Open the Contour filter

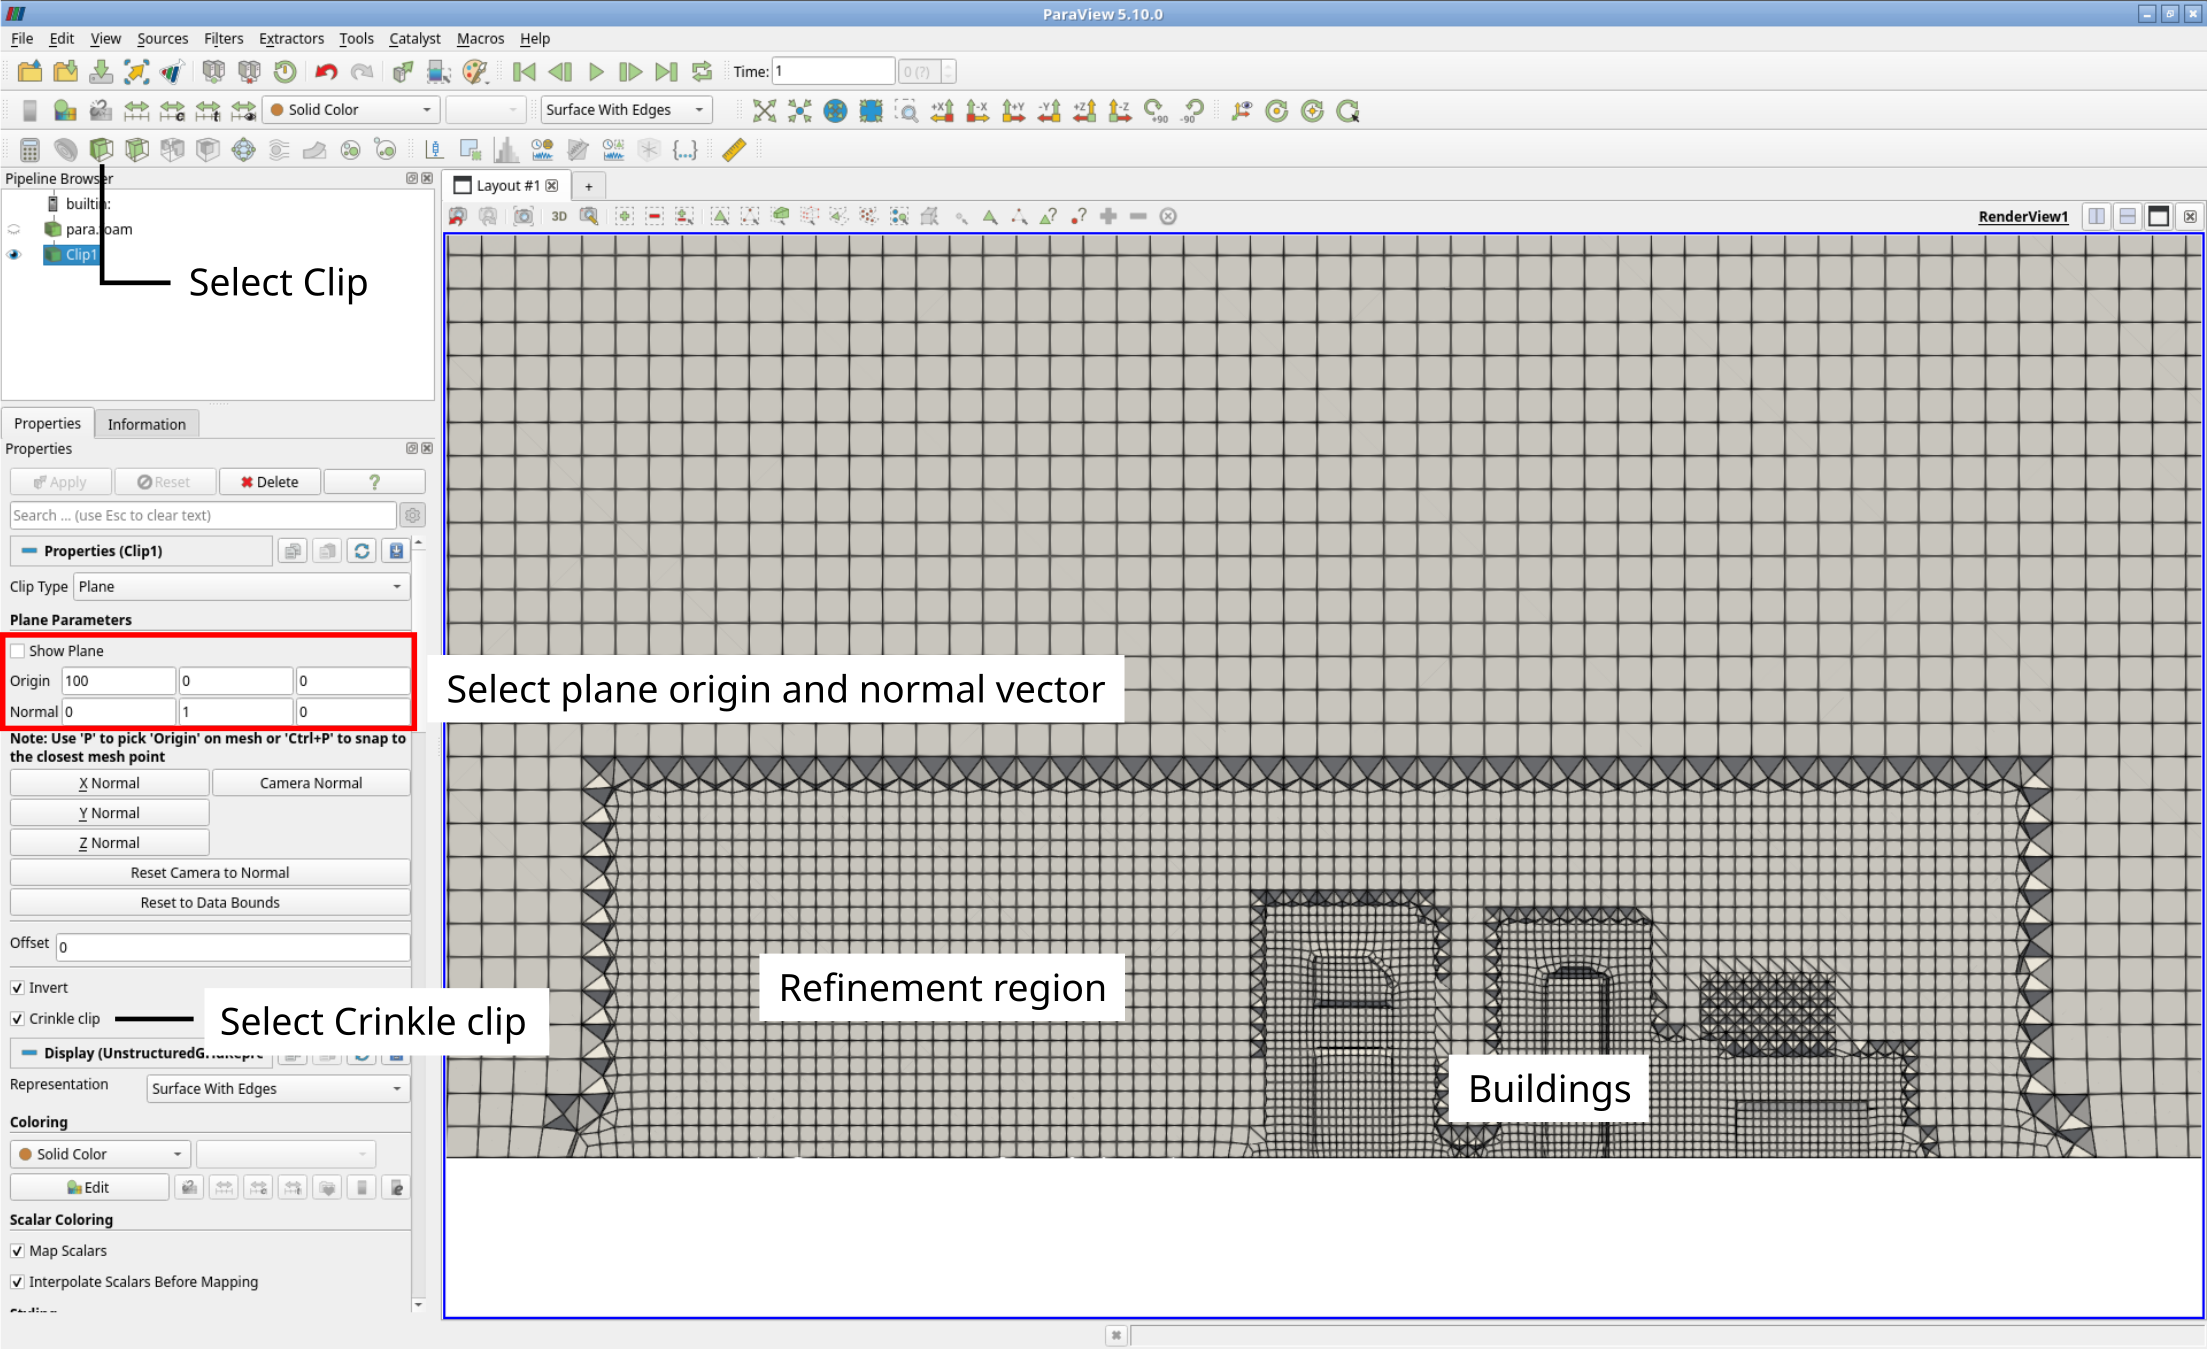[x=66, y=150]
